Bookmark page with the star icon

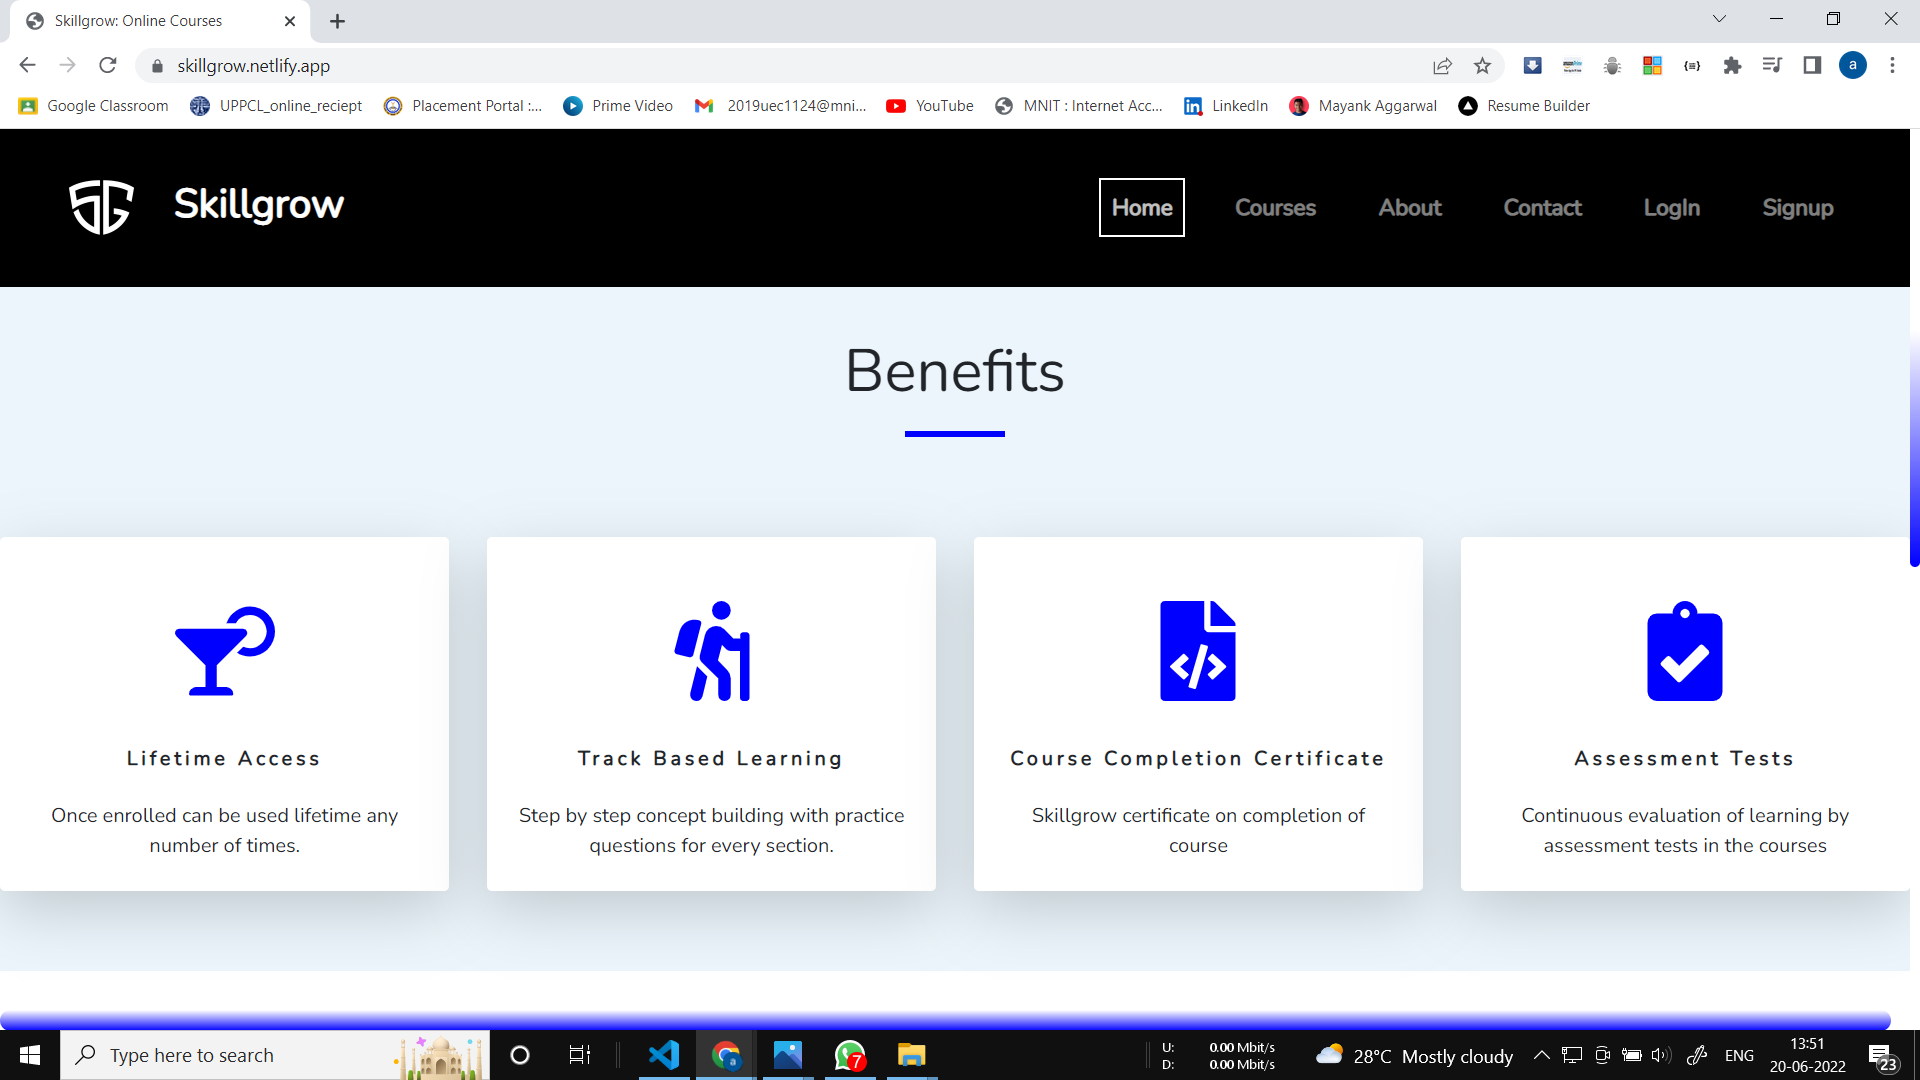(1482, 66)
